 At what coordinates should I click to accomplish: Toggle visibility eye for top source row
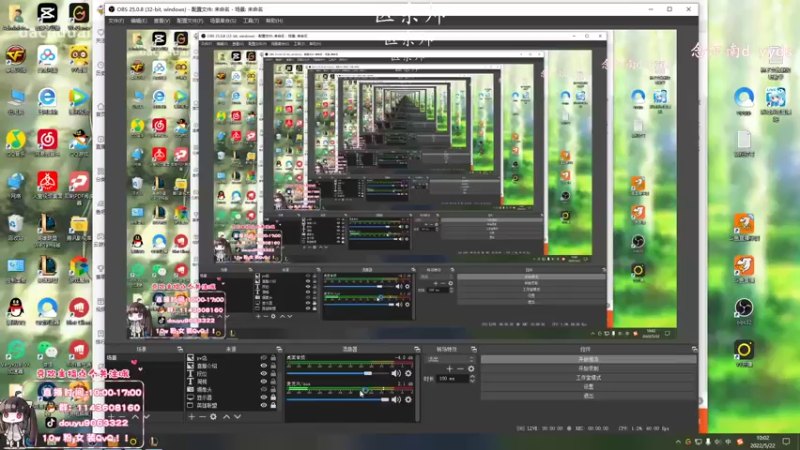pyautogui.click(x=263, y=358)
